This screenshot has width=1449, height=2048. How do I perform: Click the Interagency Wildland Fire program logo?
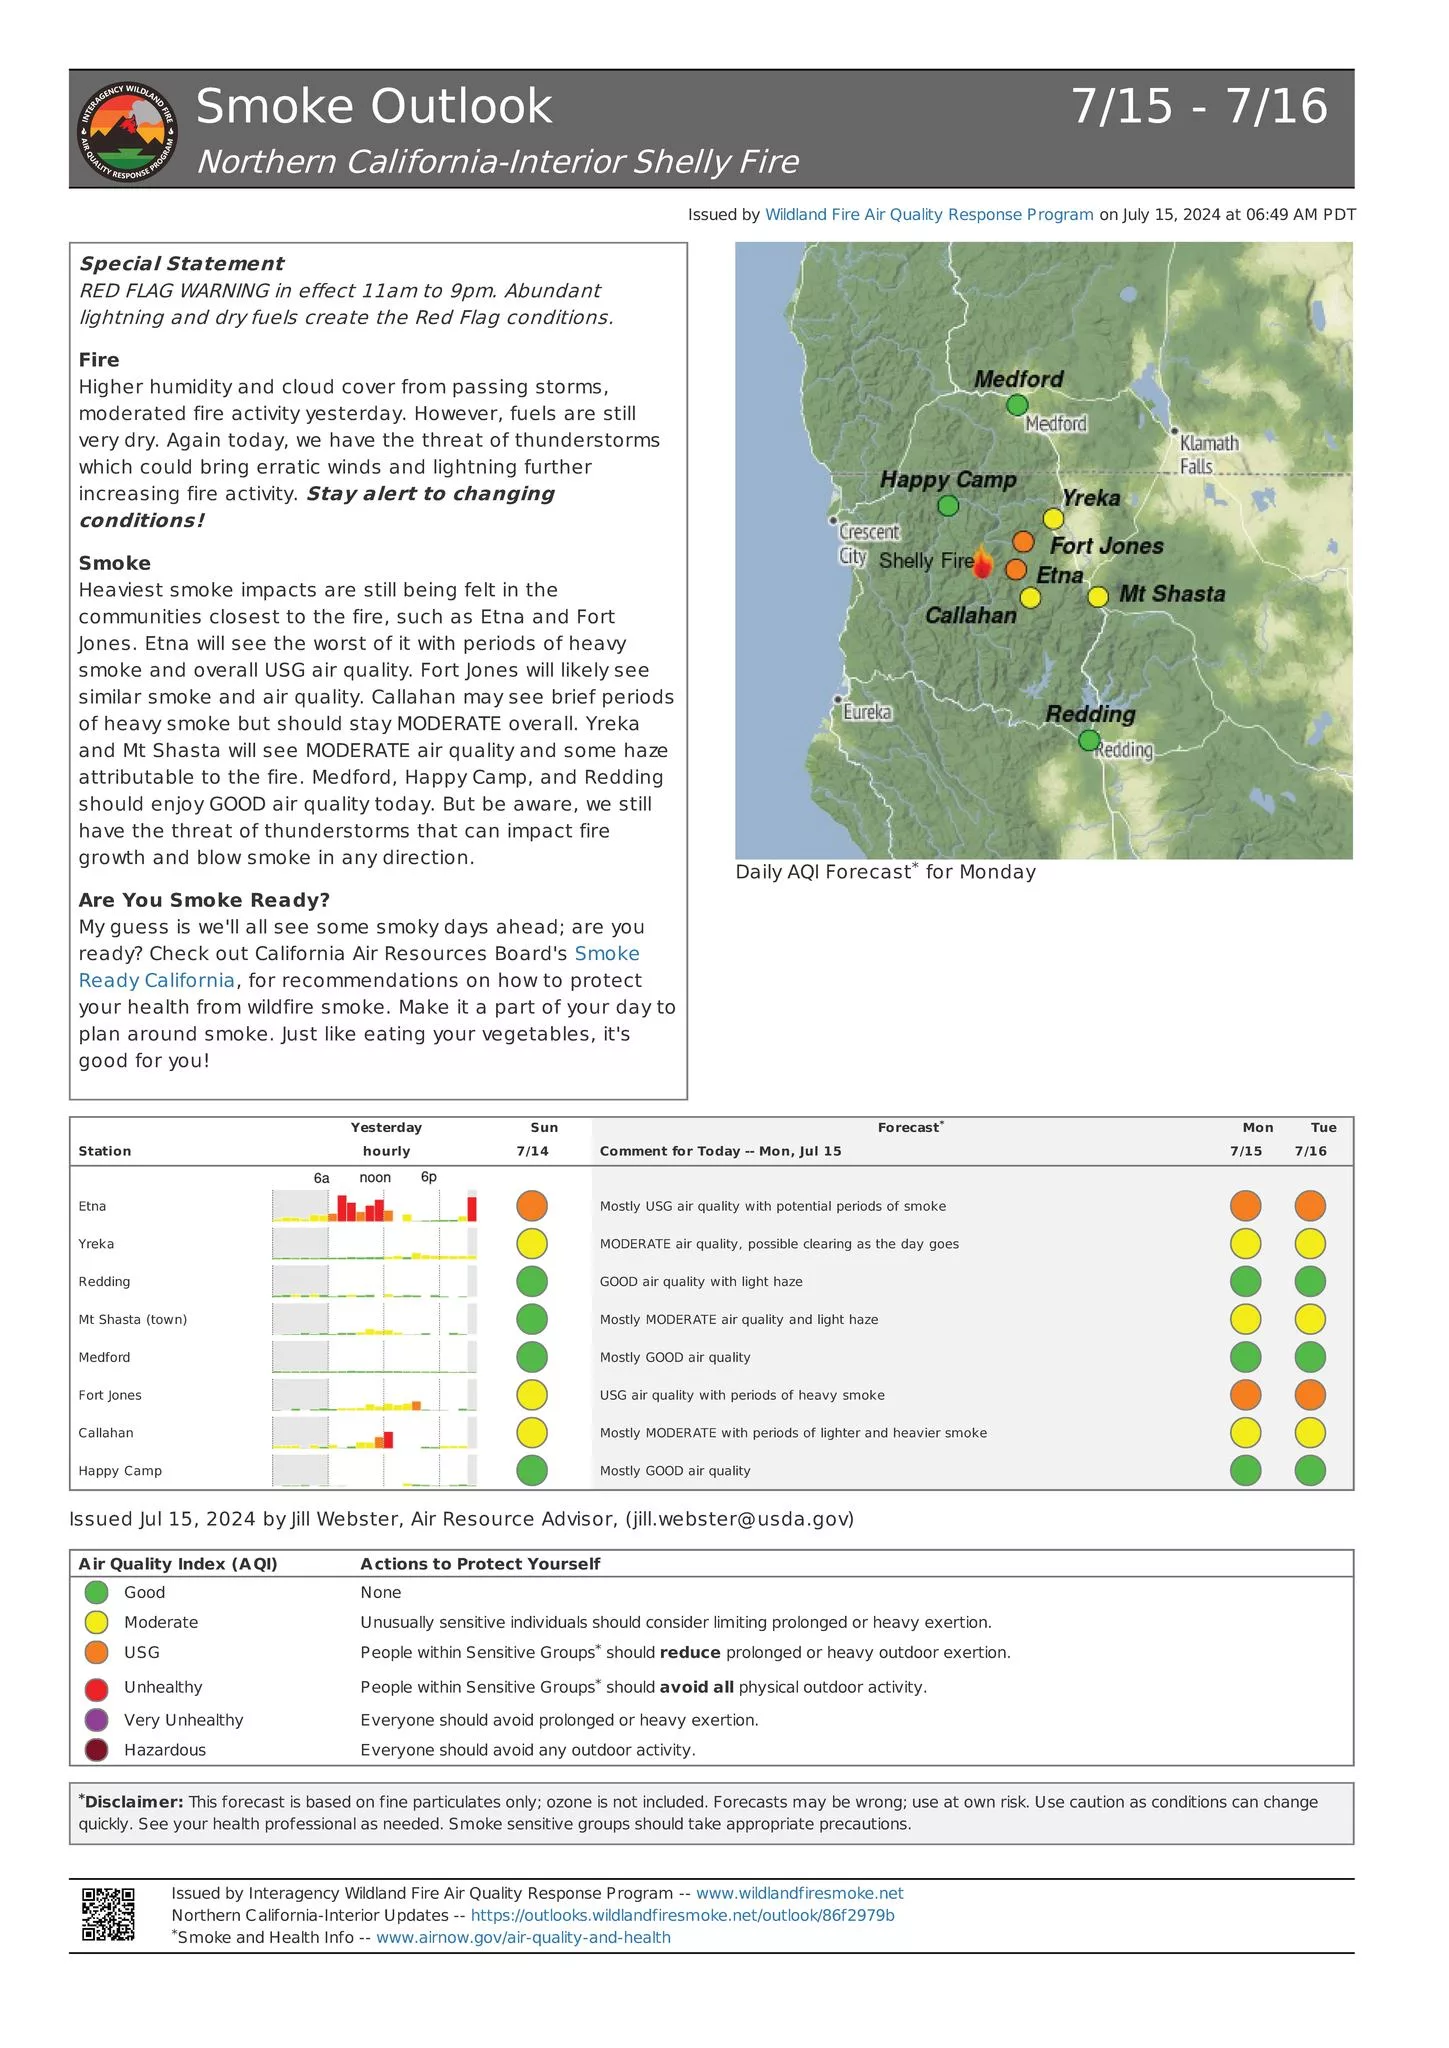point(128,131)
